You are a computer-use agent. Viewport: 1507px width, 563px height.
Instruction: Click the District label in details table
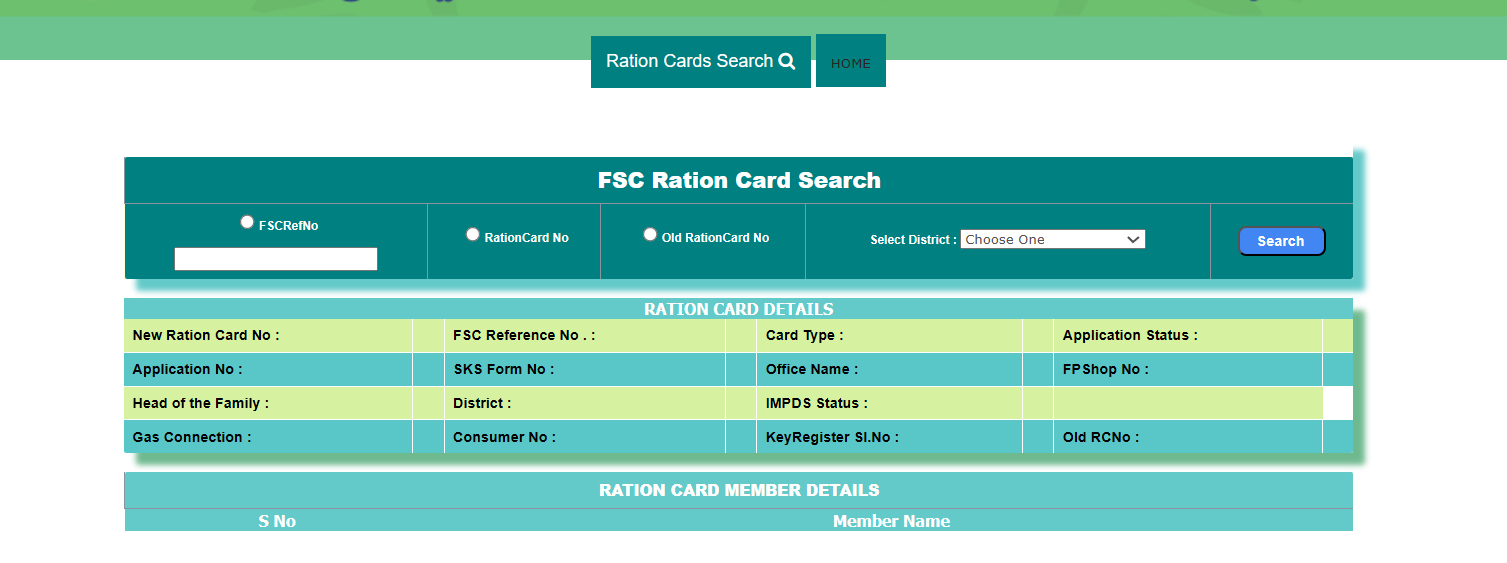tap(482, 403)
